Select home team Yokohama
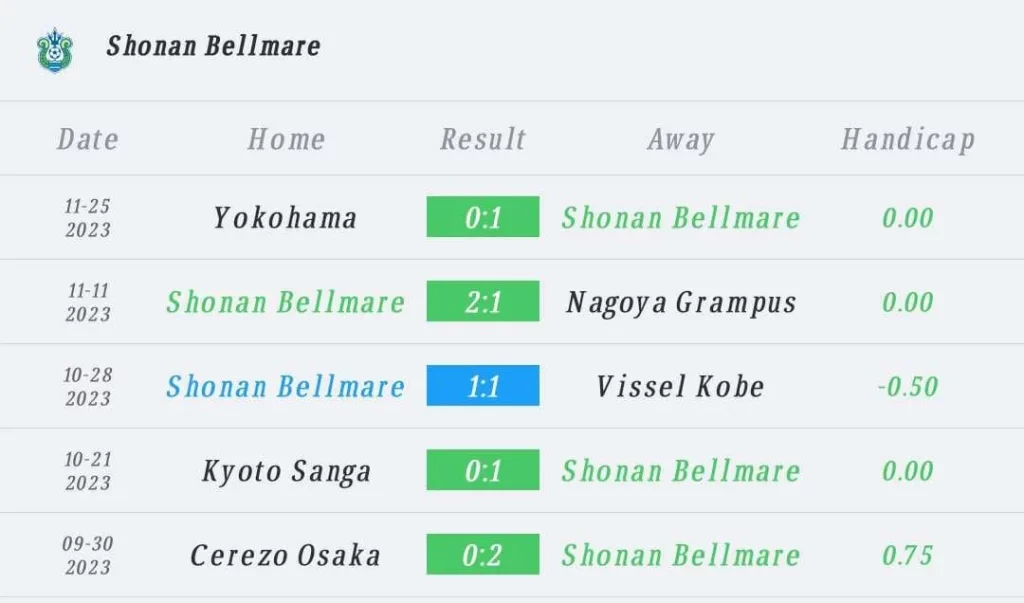 tap(285, 218)
